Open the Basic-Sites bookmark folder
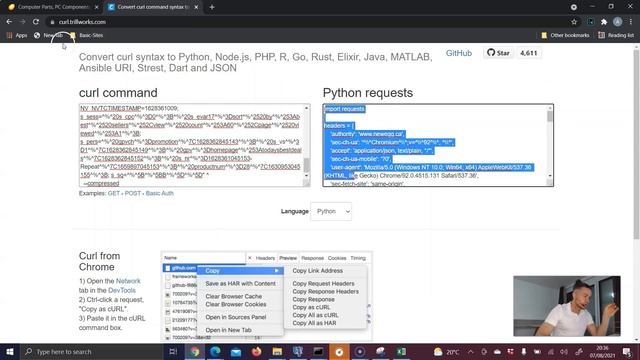 87,35
